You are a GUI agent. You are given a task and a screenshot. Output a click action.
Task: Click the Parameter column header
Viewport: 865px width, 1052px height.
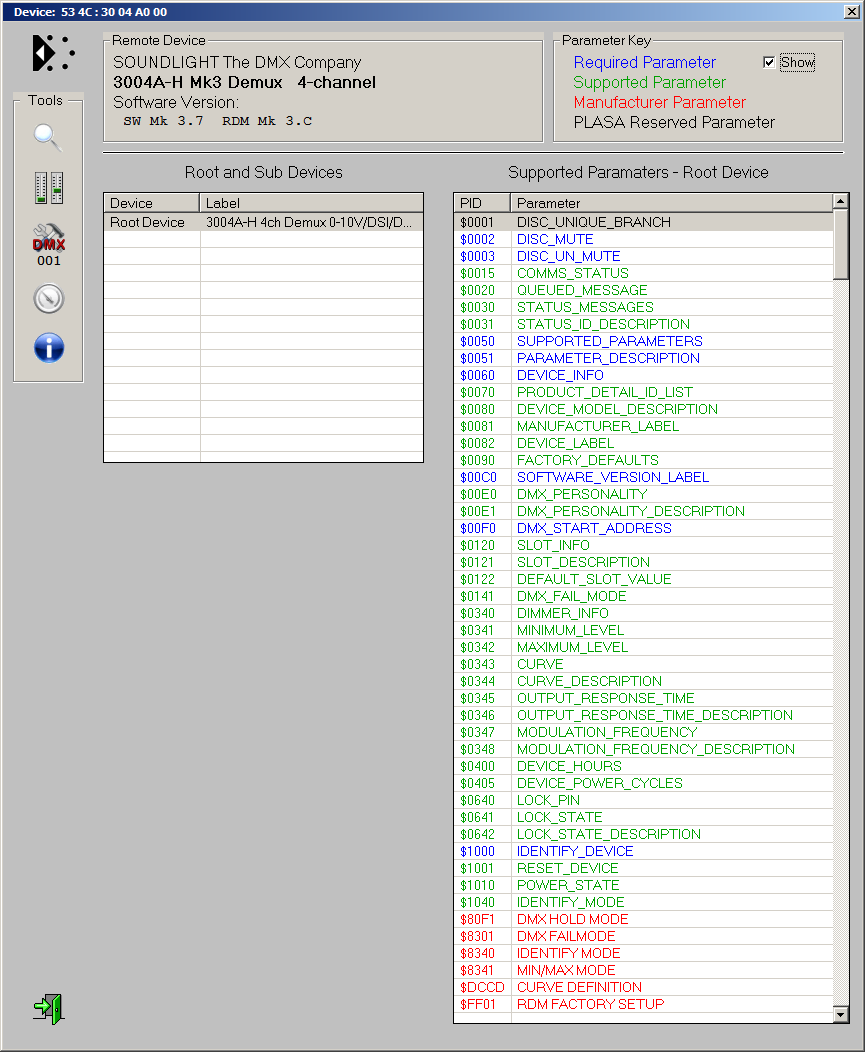coord(670,203)
